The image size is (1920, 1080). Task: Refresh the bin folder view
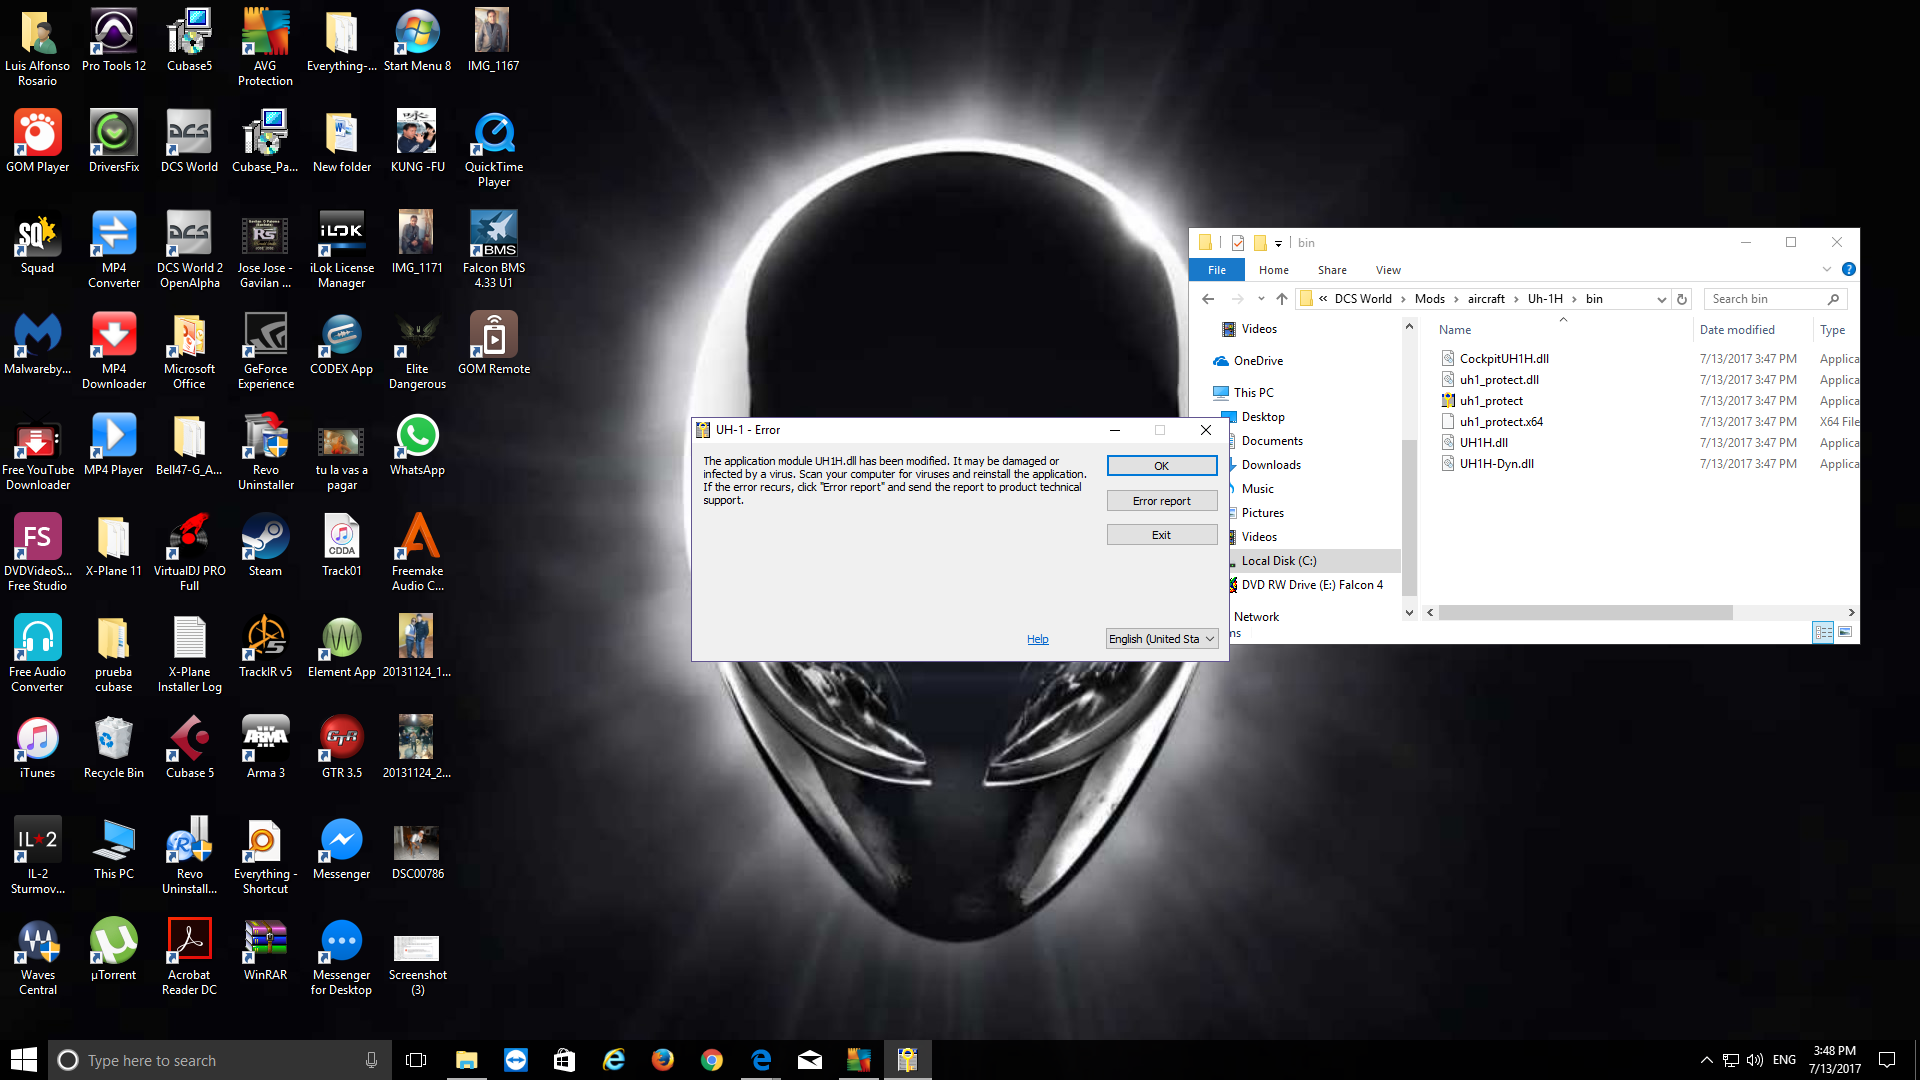tap(1681, 299)
